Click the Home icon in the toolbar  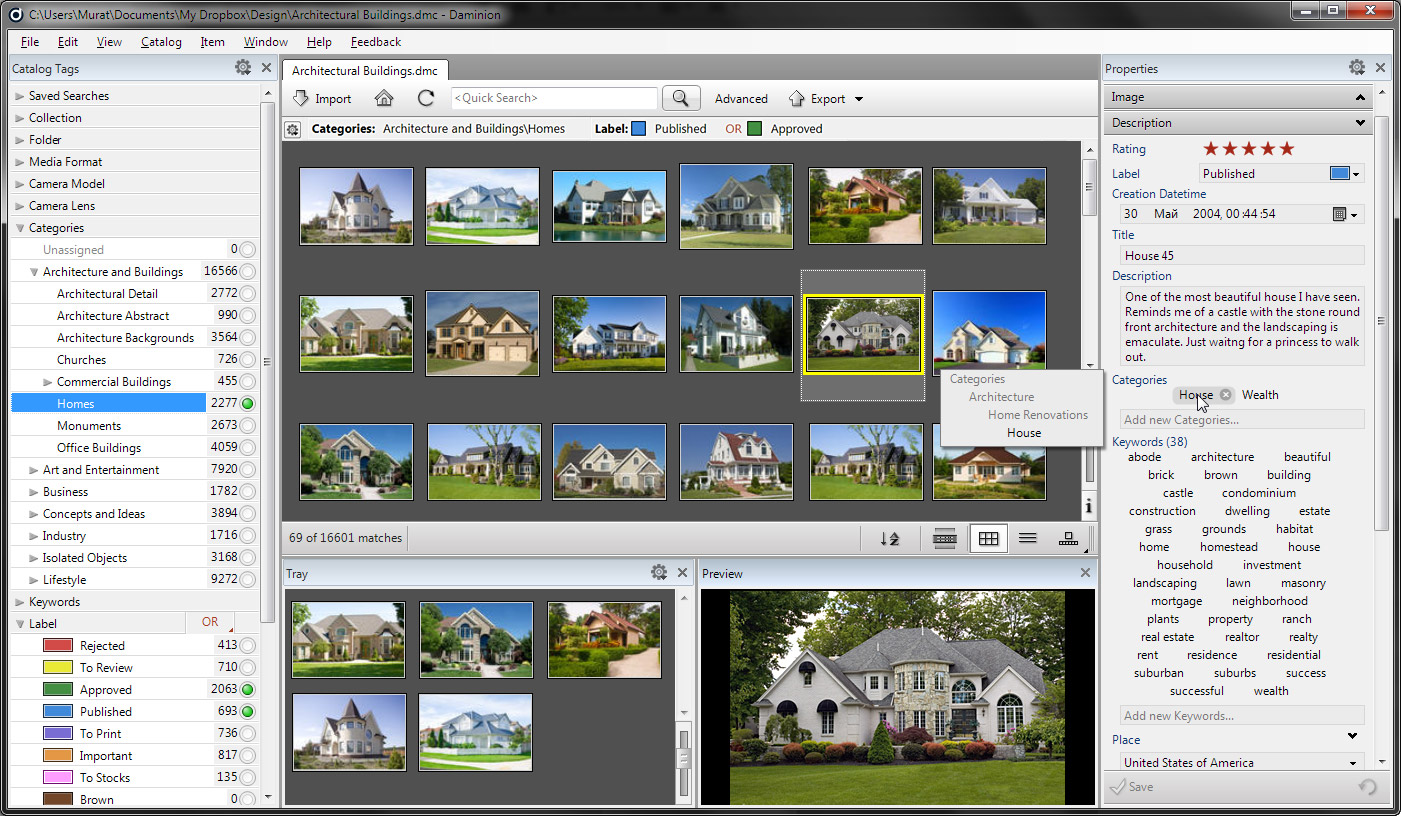point(384,98)
